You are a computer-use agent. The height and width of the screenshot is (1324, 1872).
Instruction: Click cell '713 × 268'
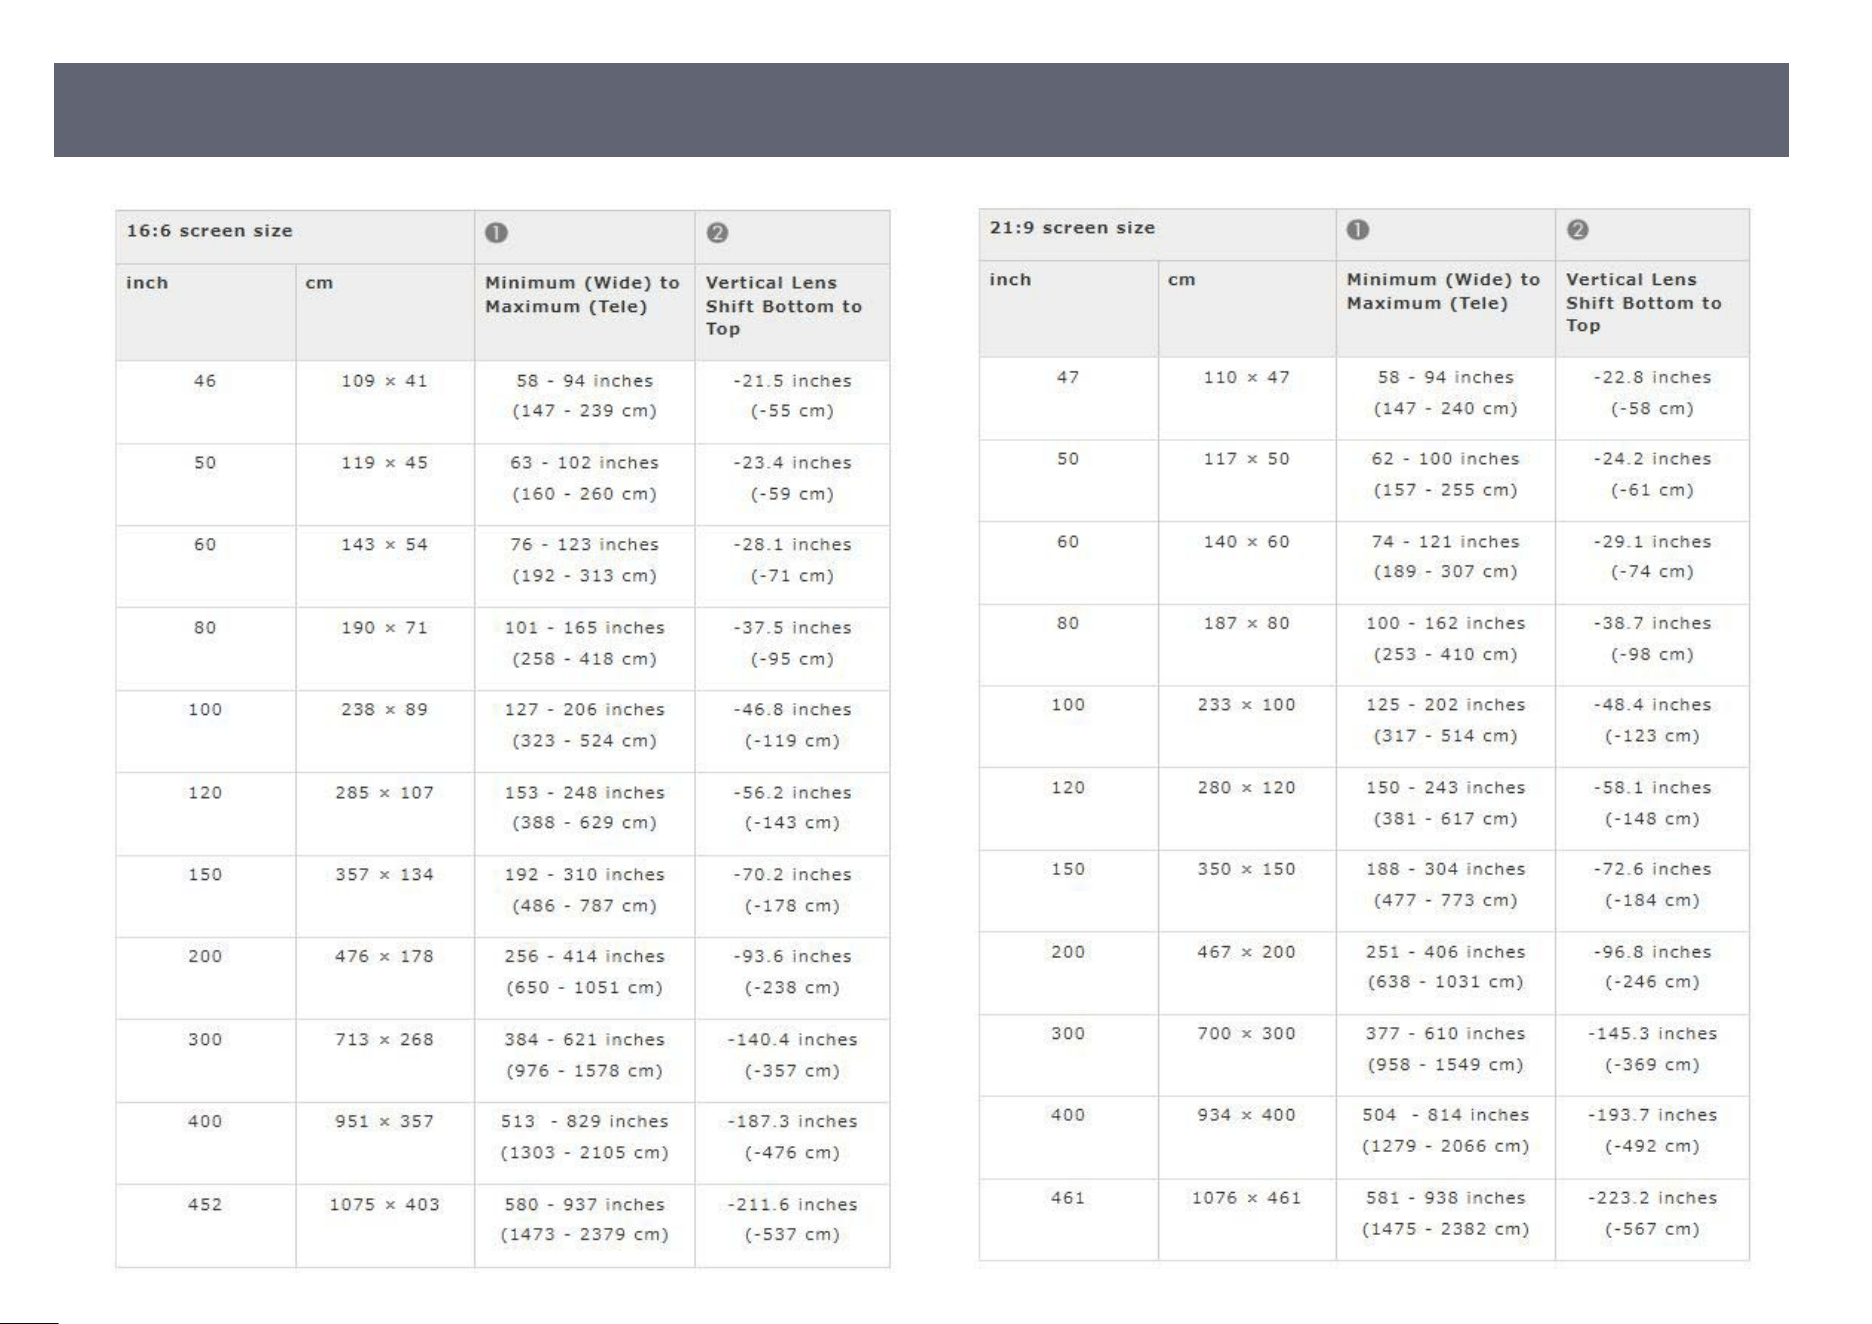(x=384, y=1040)
